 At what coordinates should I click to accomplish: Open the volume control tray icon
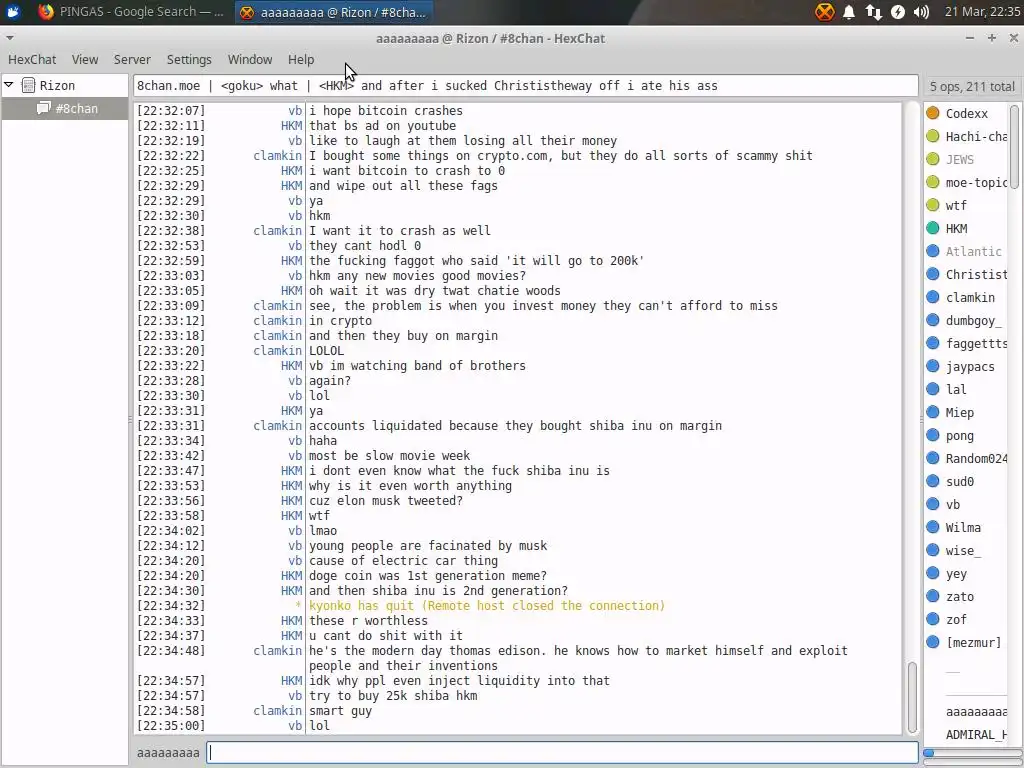[921, 12]
